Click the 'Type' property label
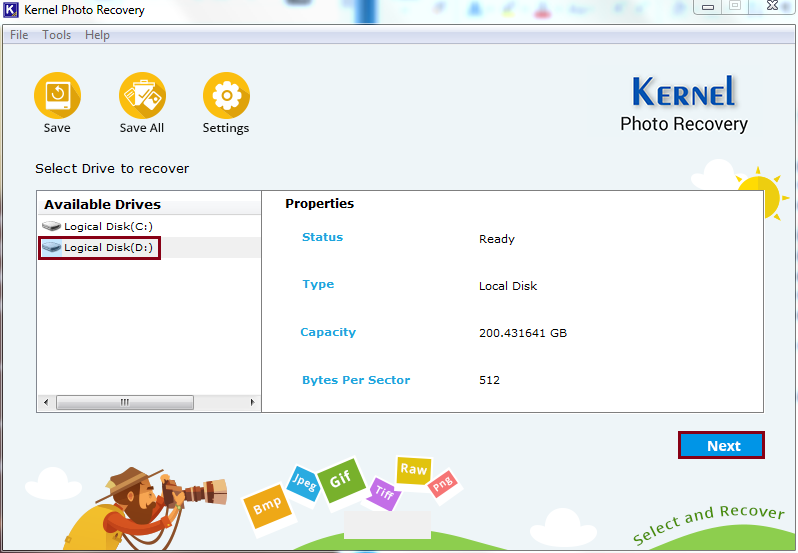 318,284
